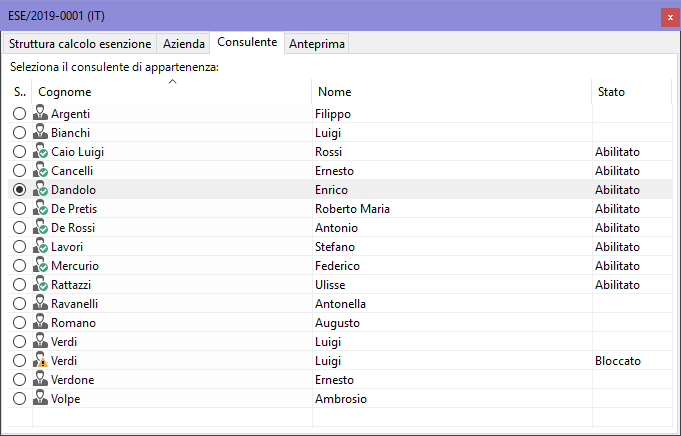Click the consultant icon beside Mercurio
The image size is (681, 436).
(x=40, y=266)
